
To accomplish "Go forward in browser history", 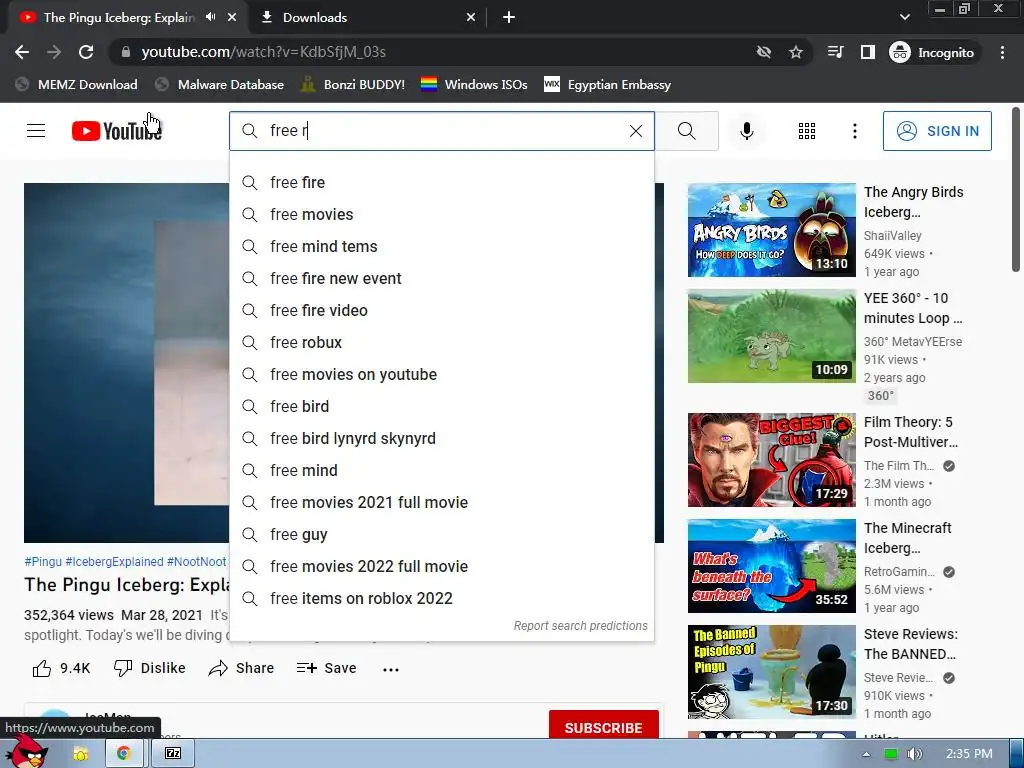I will [54, 52].
